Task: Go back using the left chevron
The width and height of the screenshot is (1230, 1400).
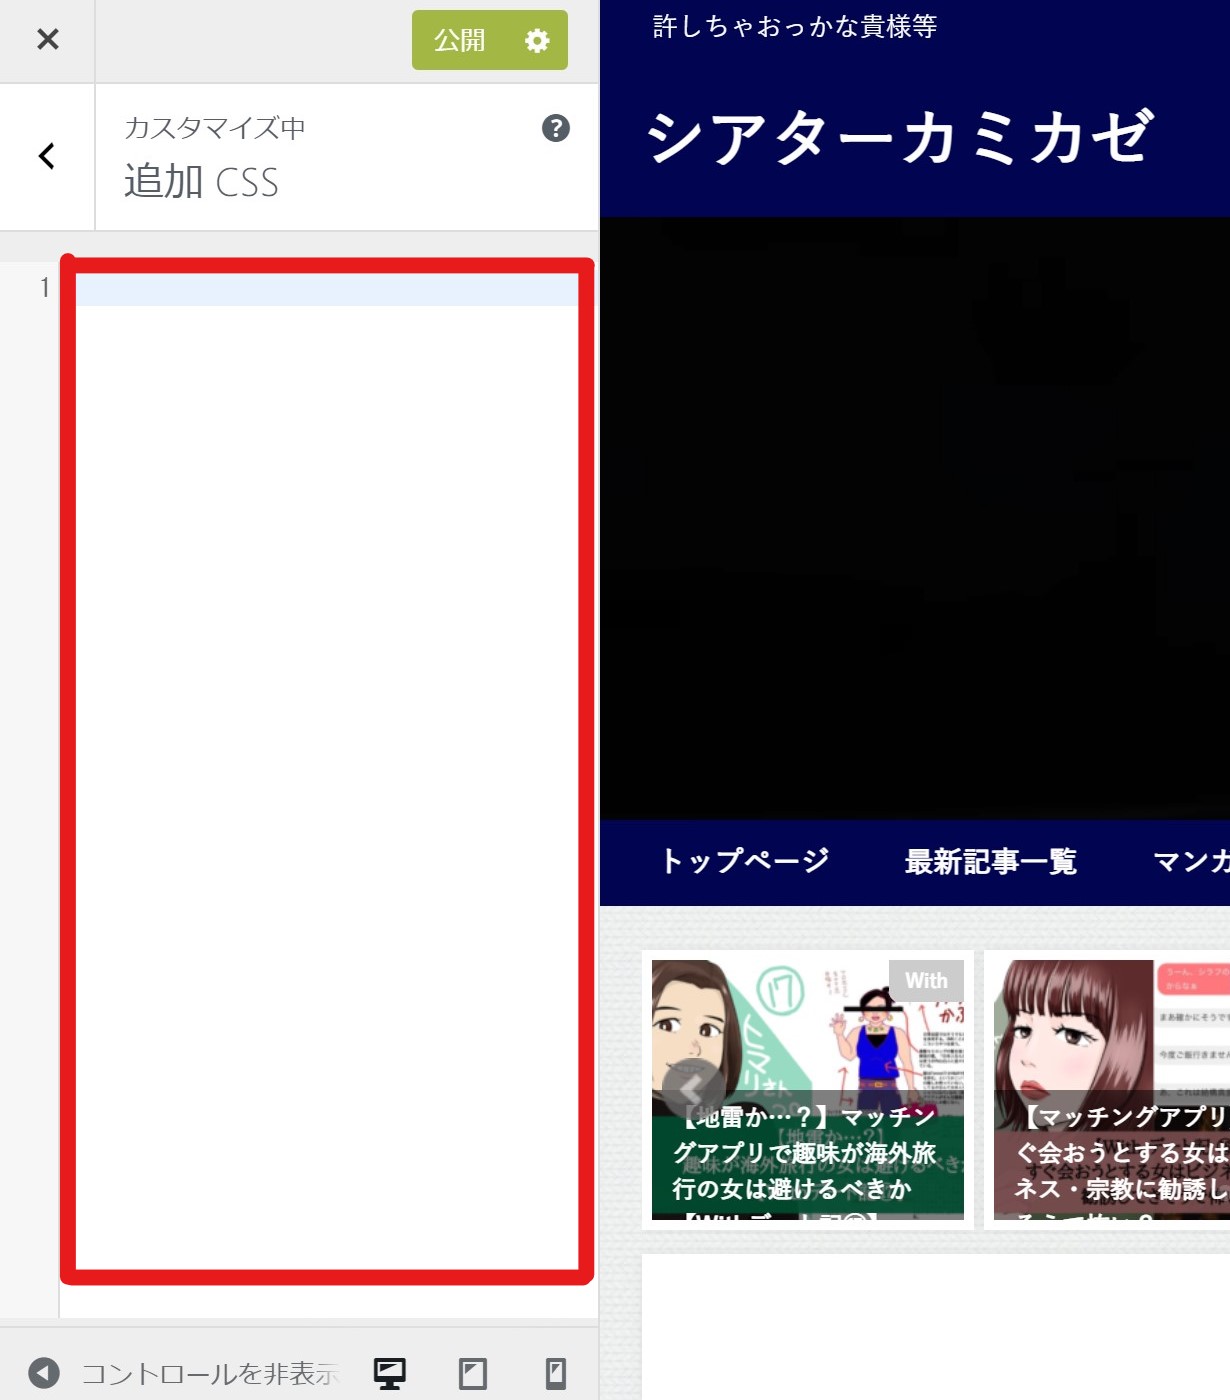Action: (x=47, y=156)
